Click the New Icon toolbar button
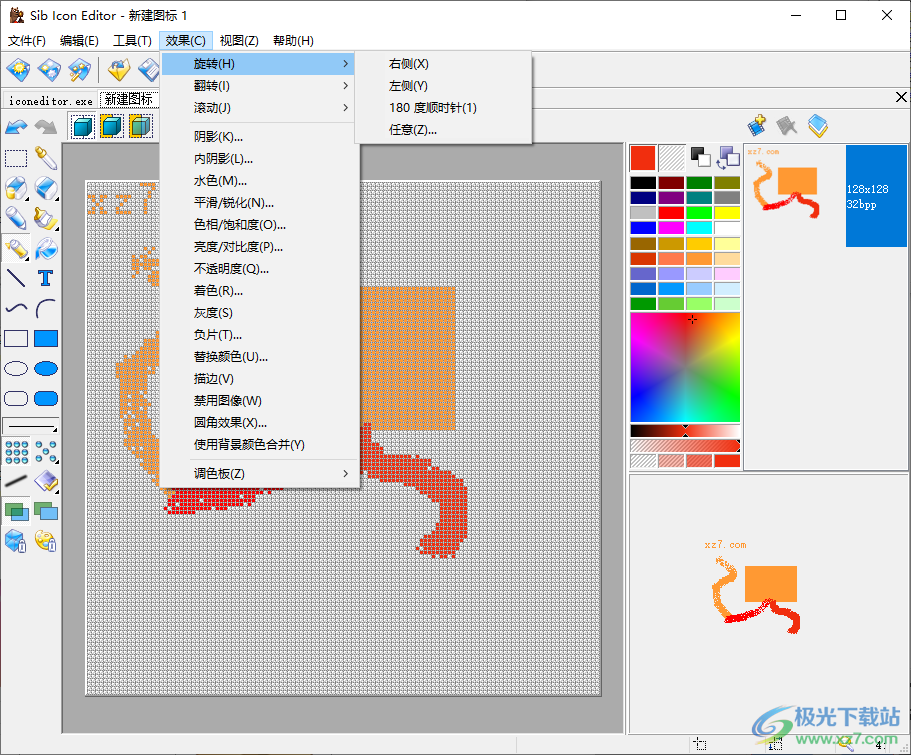This screenshot has height=755, width=911. [19, 70]
